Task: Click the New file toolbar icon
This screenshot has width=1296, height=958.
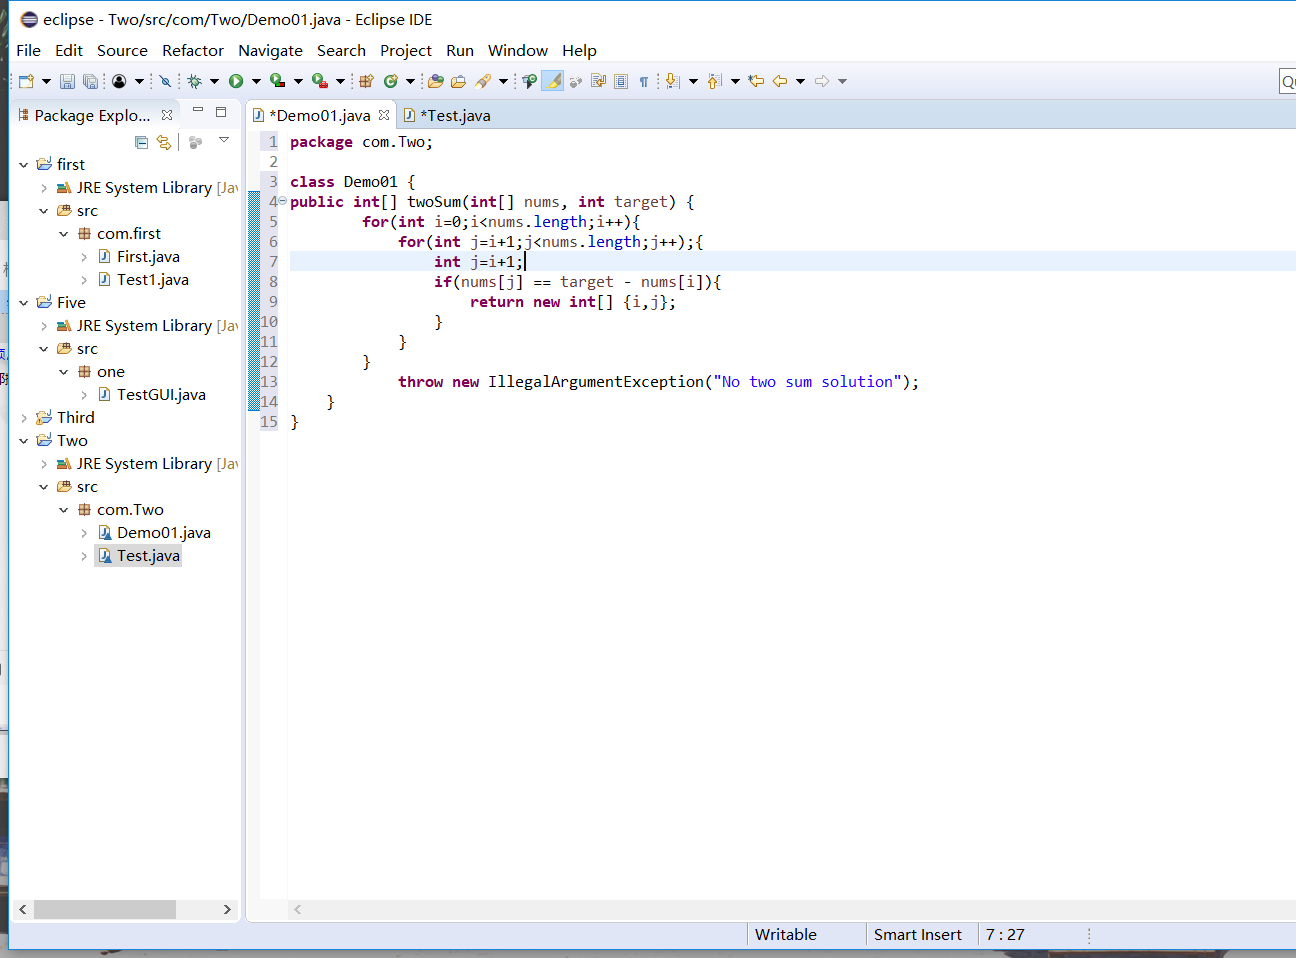Action: (27, 81)
